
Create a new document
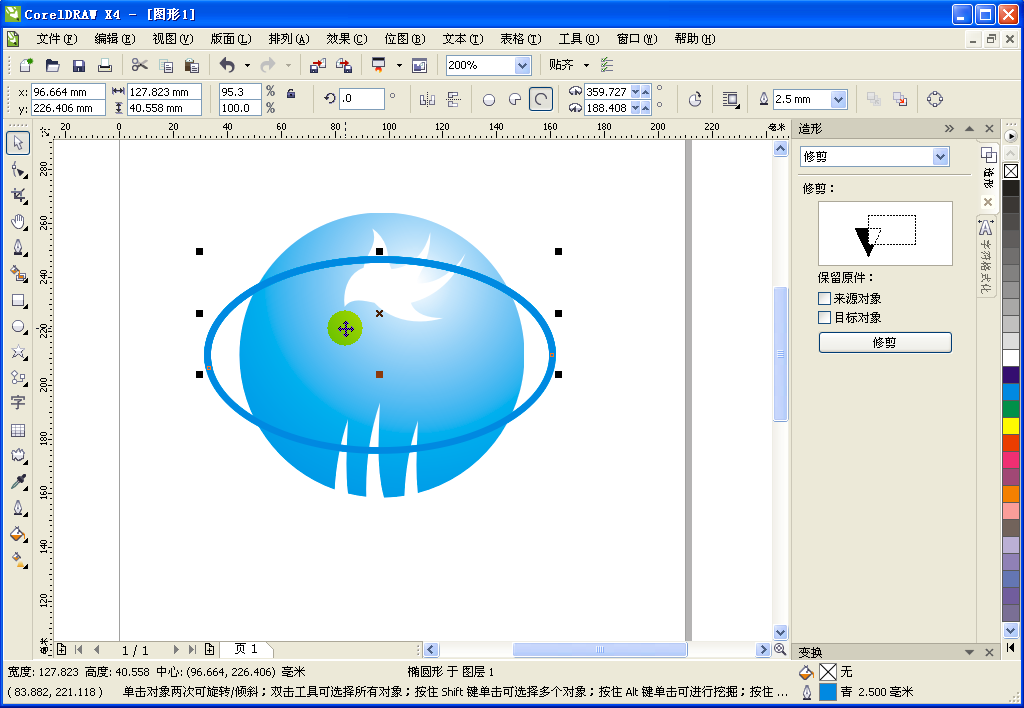click(26, 65)
